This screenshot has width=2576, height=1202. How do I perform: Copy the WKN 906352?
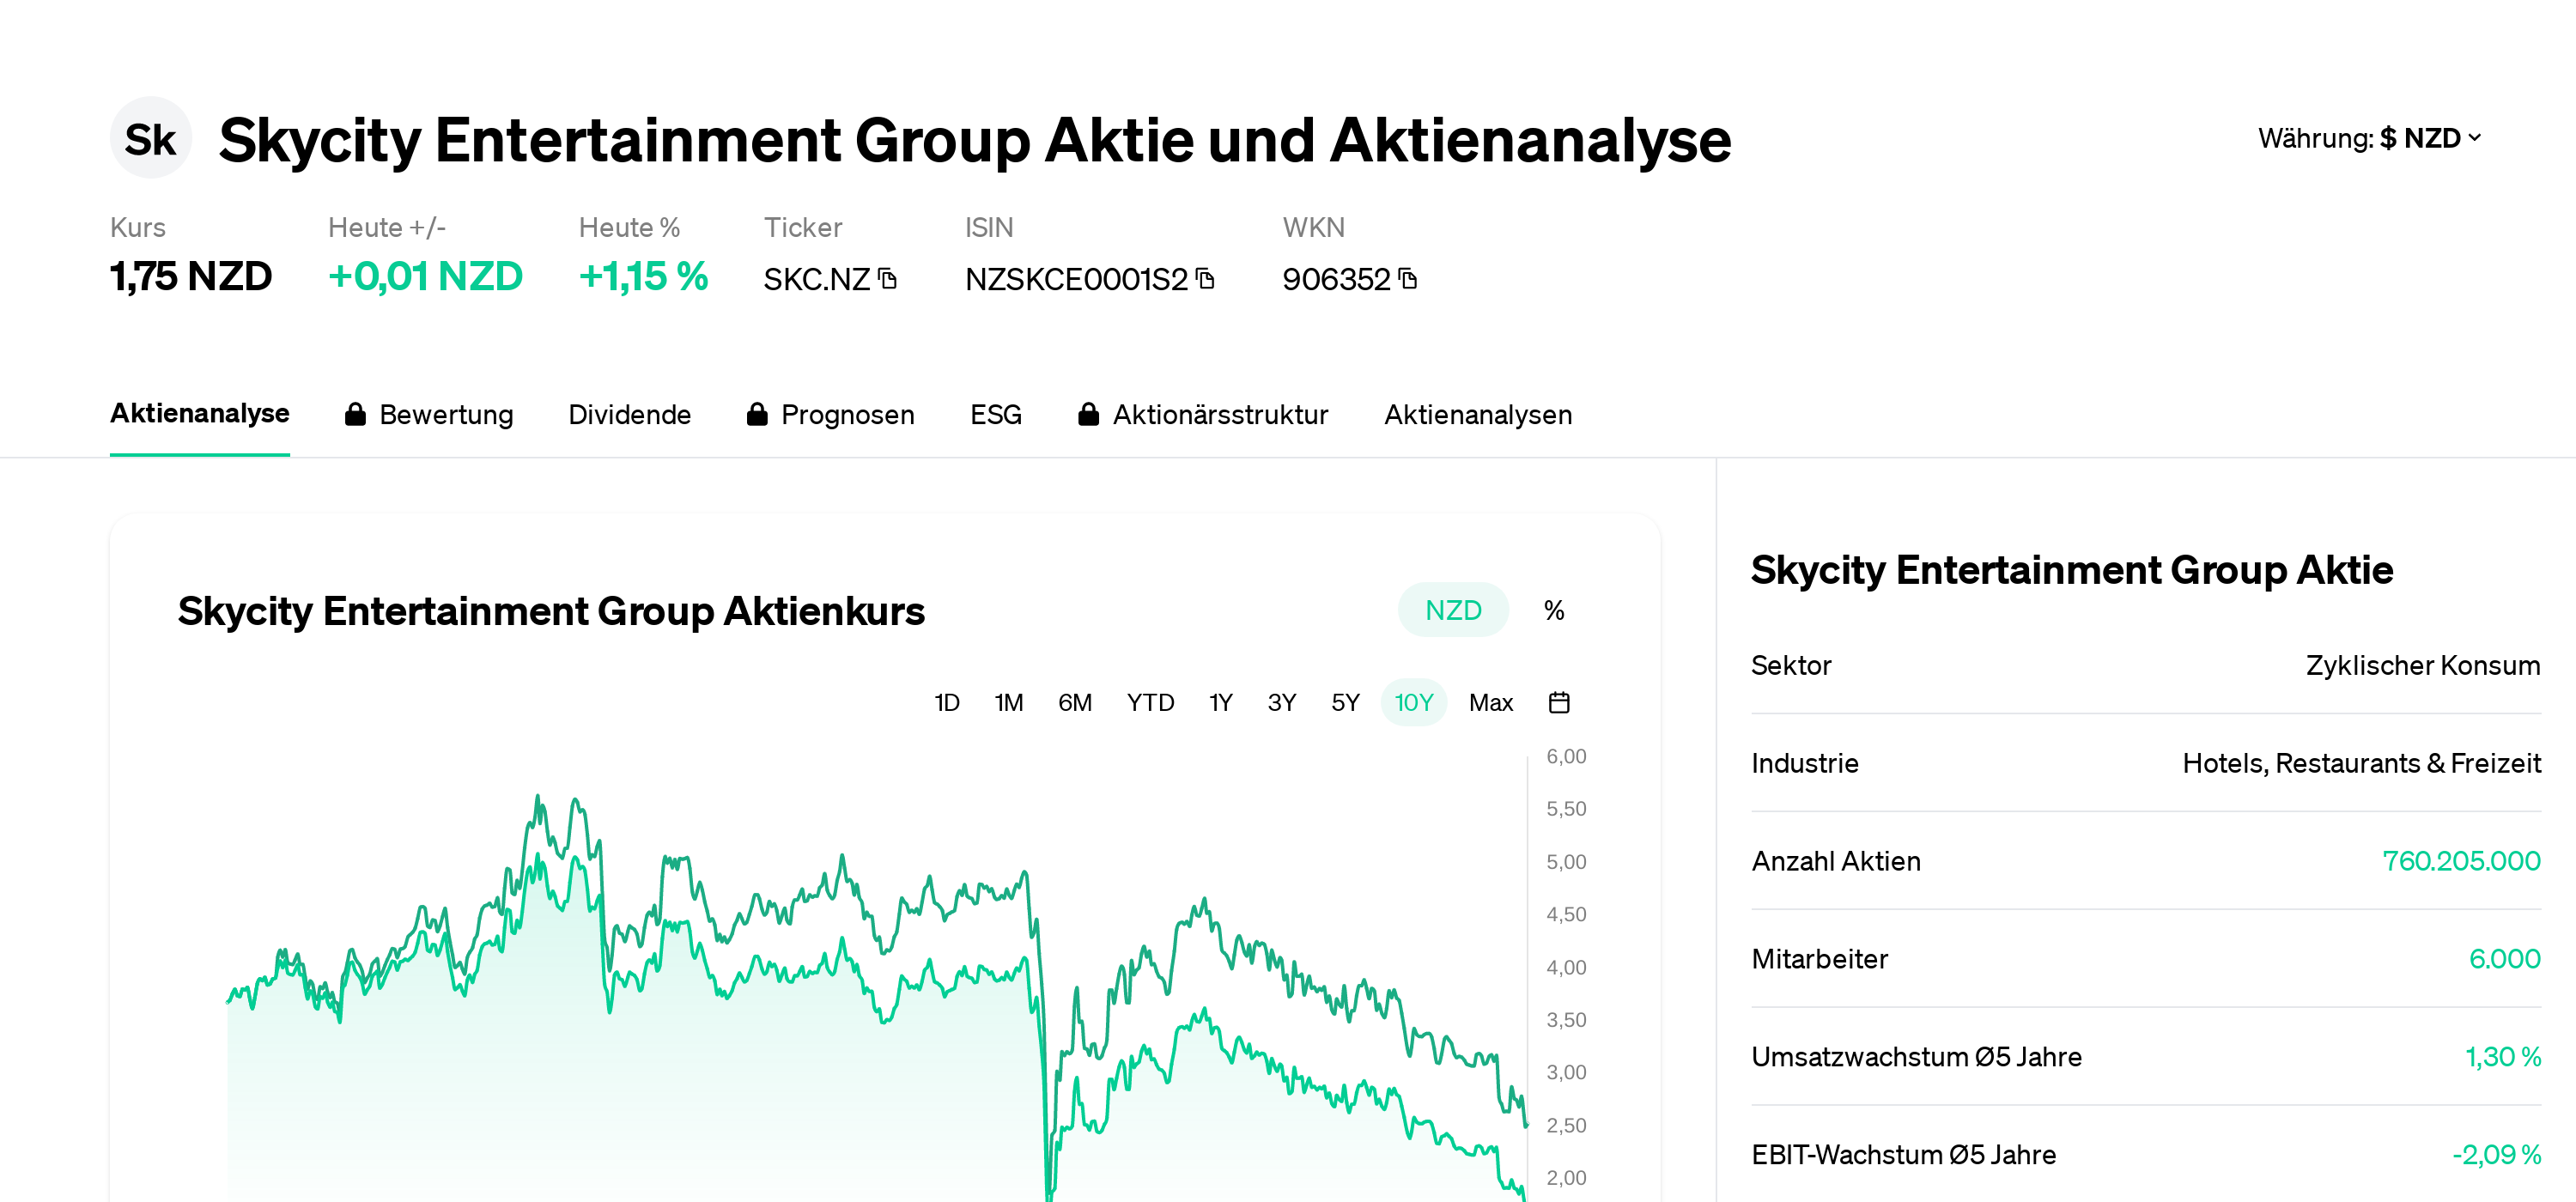pyautogui.click(x=1408, y=279)
